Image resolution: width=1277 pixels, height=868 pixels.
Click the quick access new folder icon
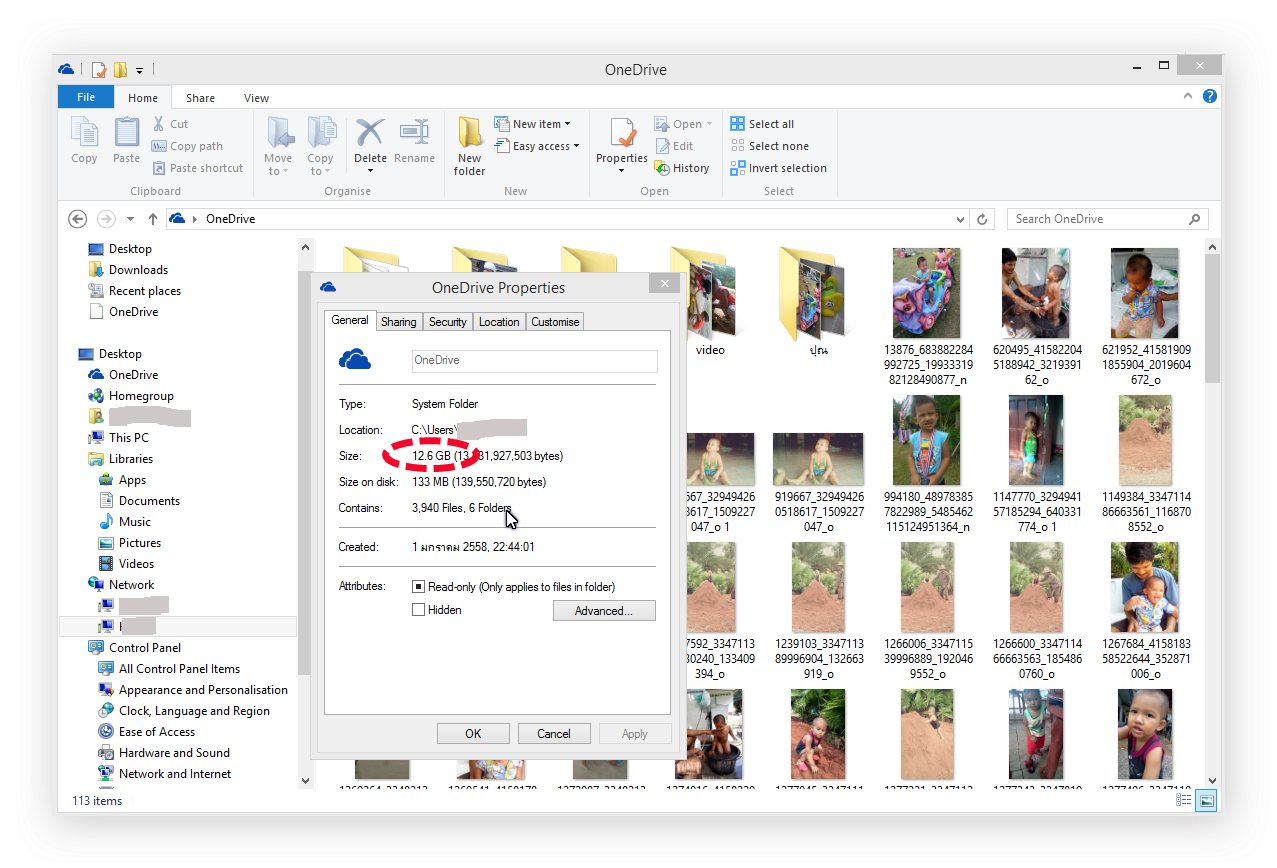pos(120,70)
